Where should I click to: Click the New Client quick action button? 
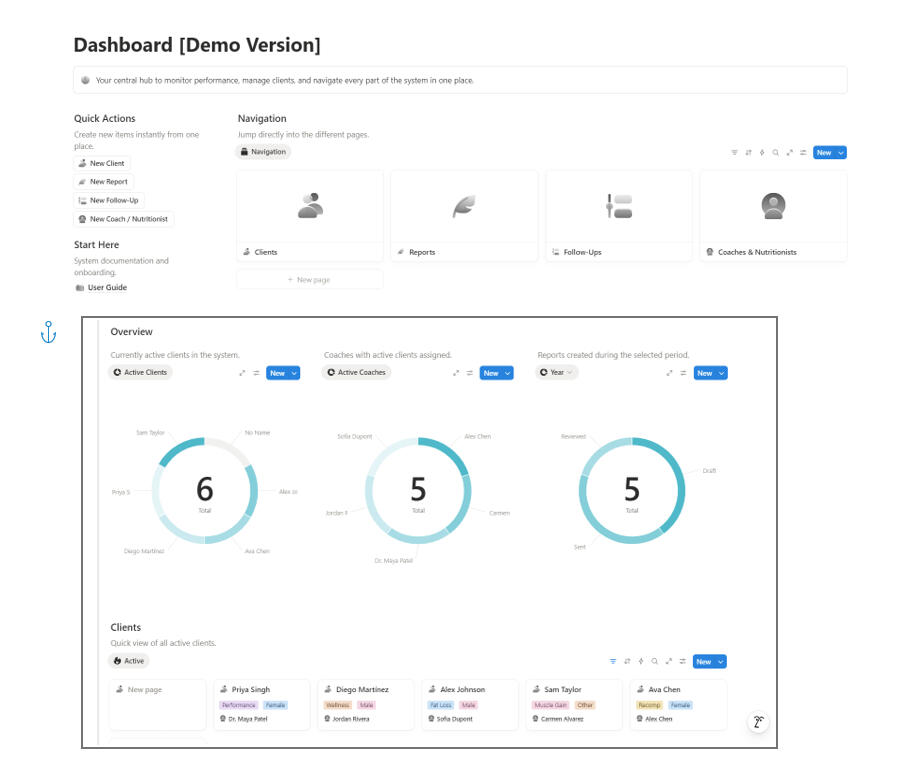pyautogui.click(x=102, y=163)
